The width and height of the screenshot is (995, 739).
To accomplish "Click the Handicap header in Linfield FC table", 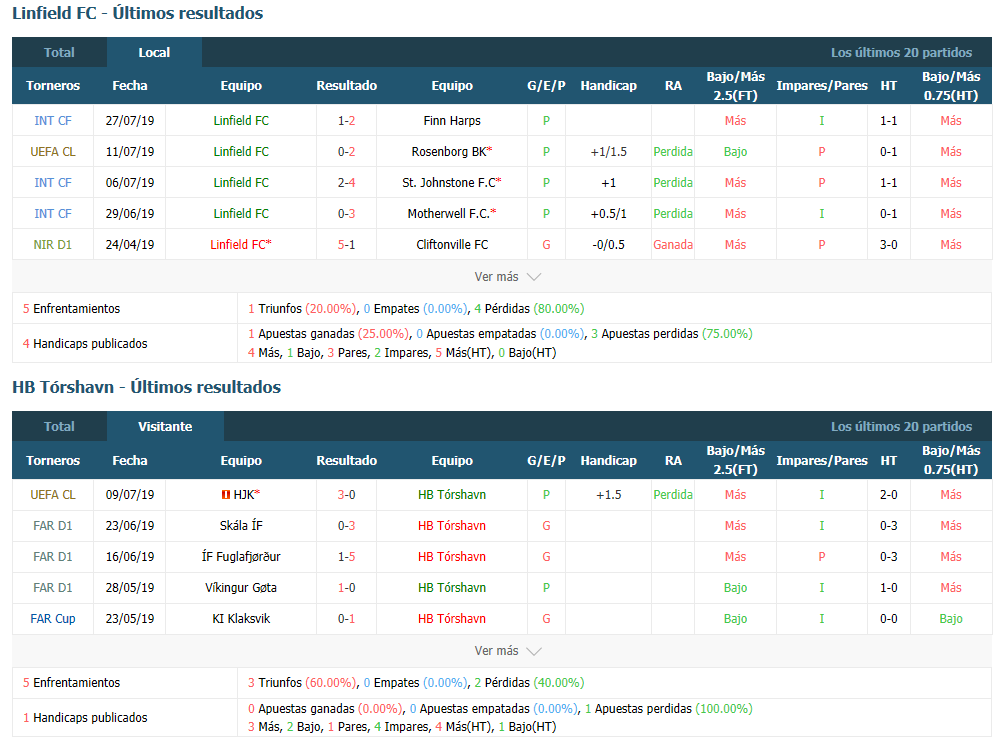I will pyautogui.click(x=609, y=86).
